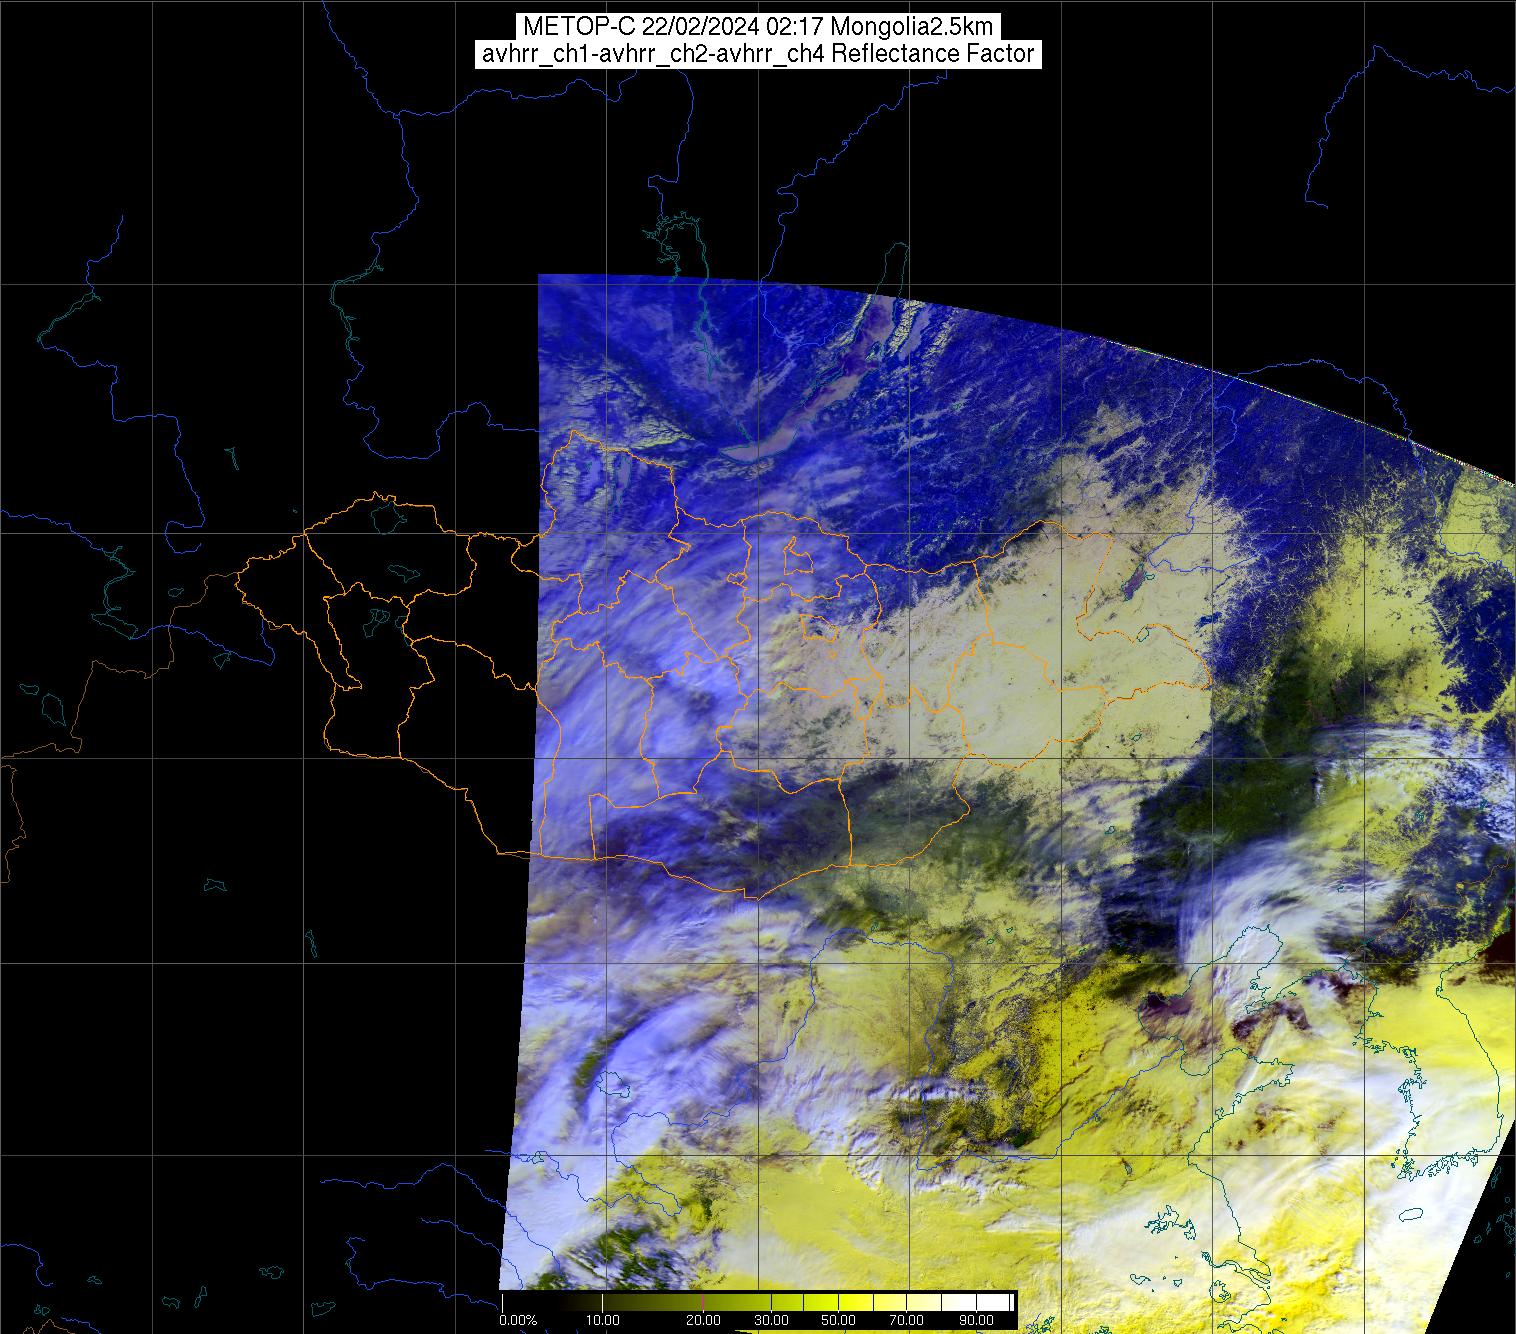The width and height of the screenshot is (1516, 1334).
Task: Click the '90.00' color scale label
Action: [x=976, y=1320]
